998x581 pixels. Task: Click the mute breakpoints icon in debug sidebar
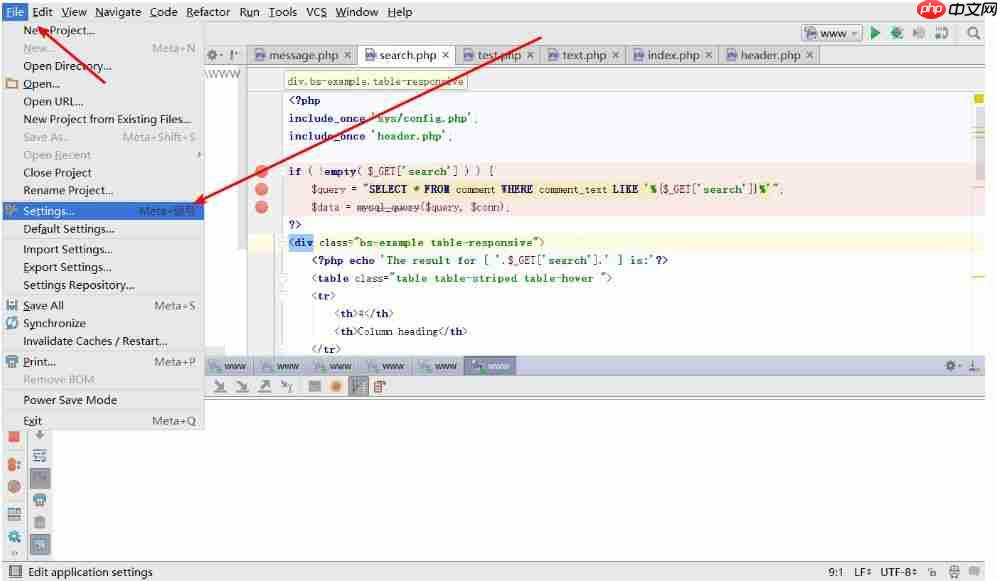(14, 487)
